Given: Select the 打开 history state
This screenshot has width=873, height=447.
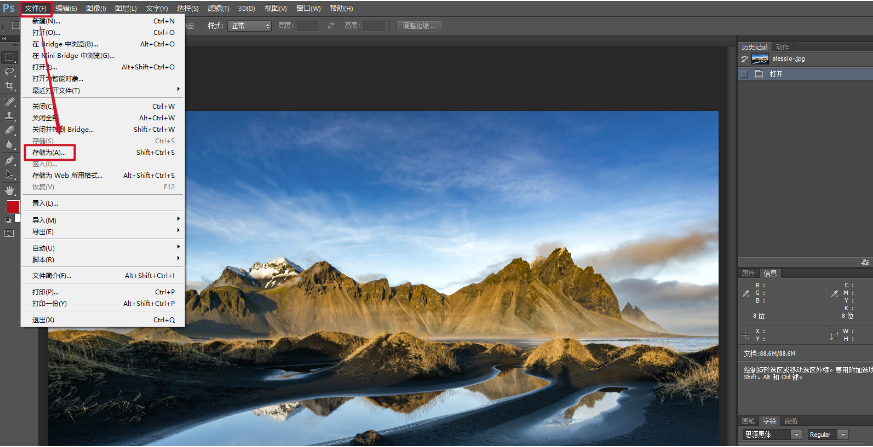Looking at the screenshot, I should tap(806, 74).
